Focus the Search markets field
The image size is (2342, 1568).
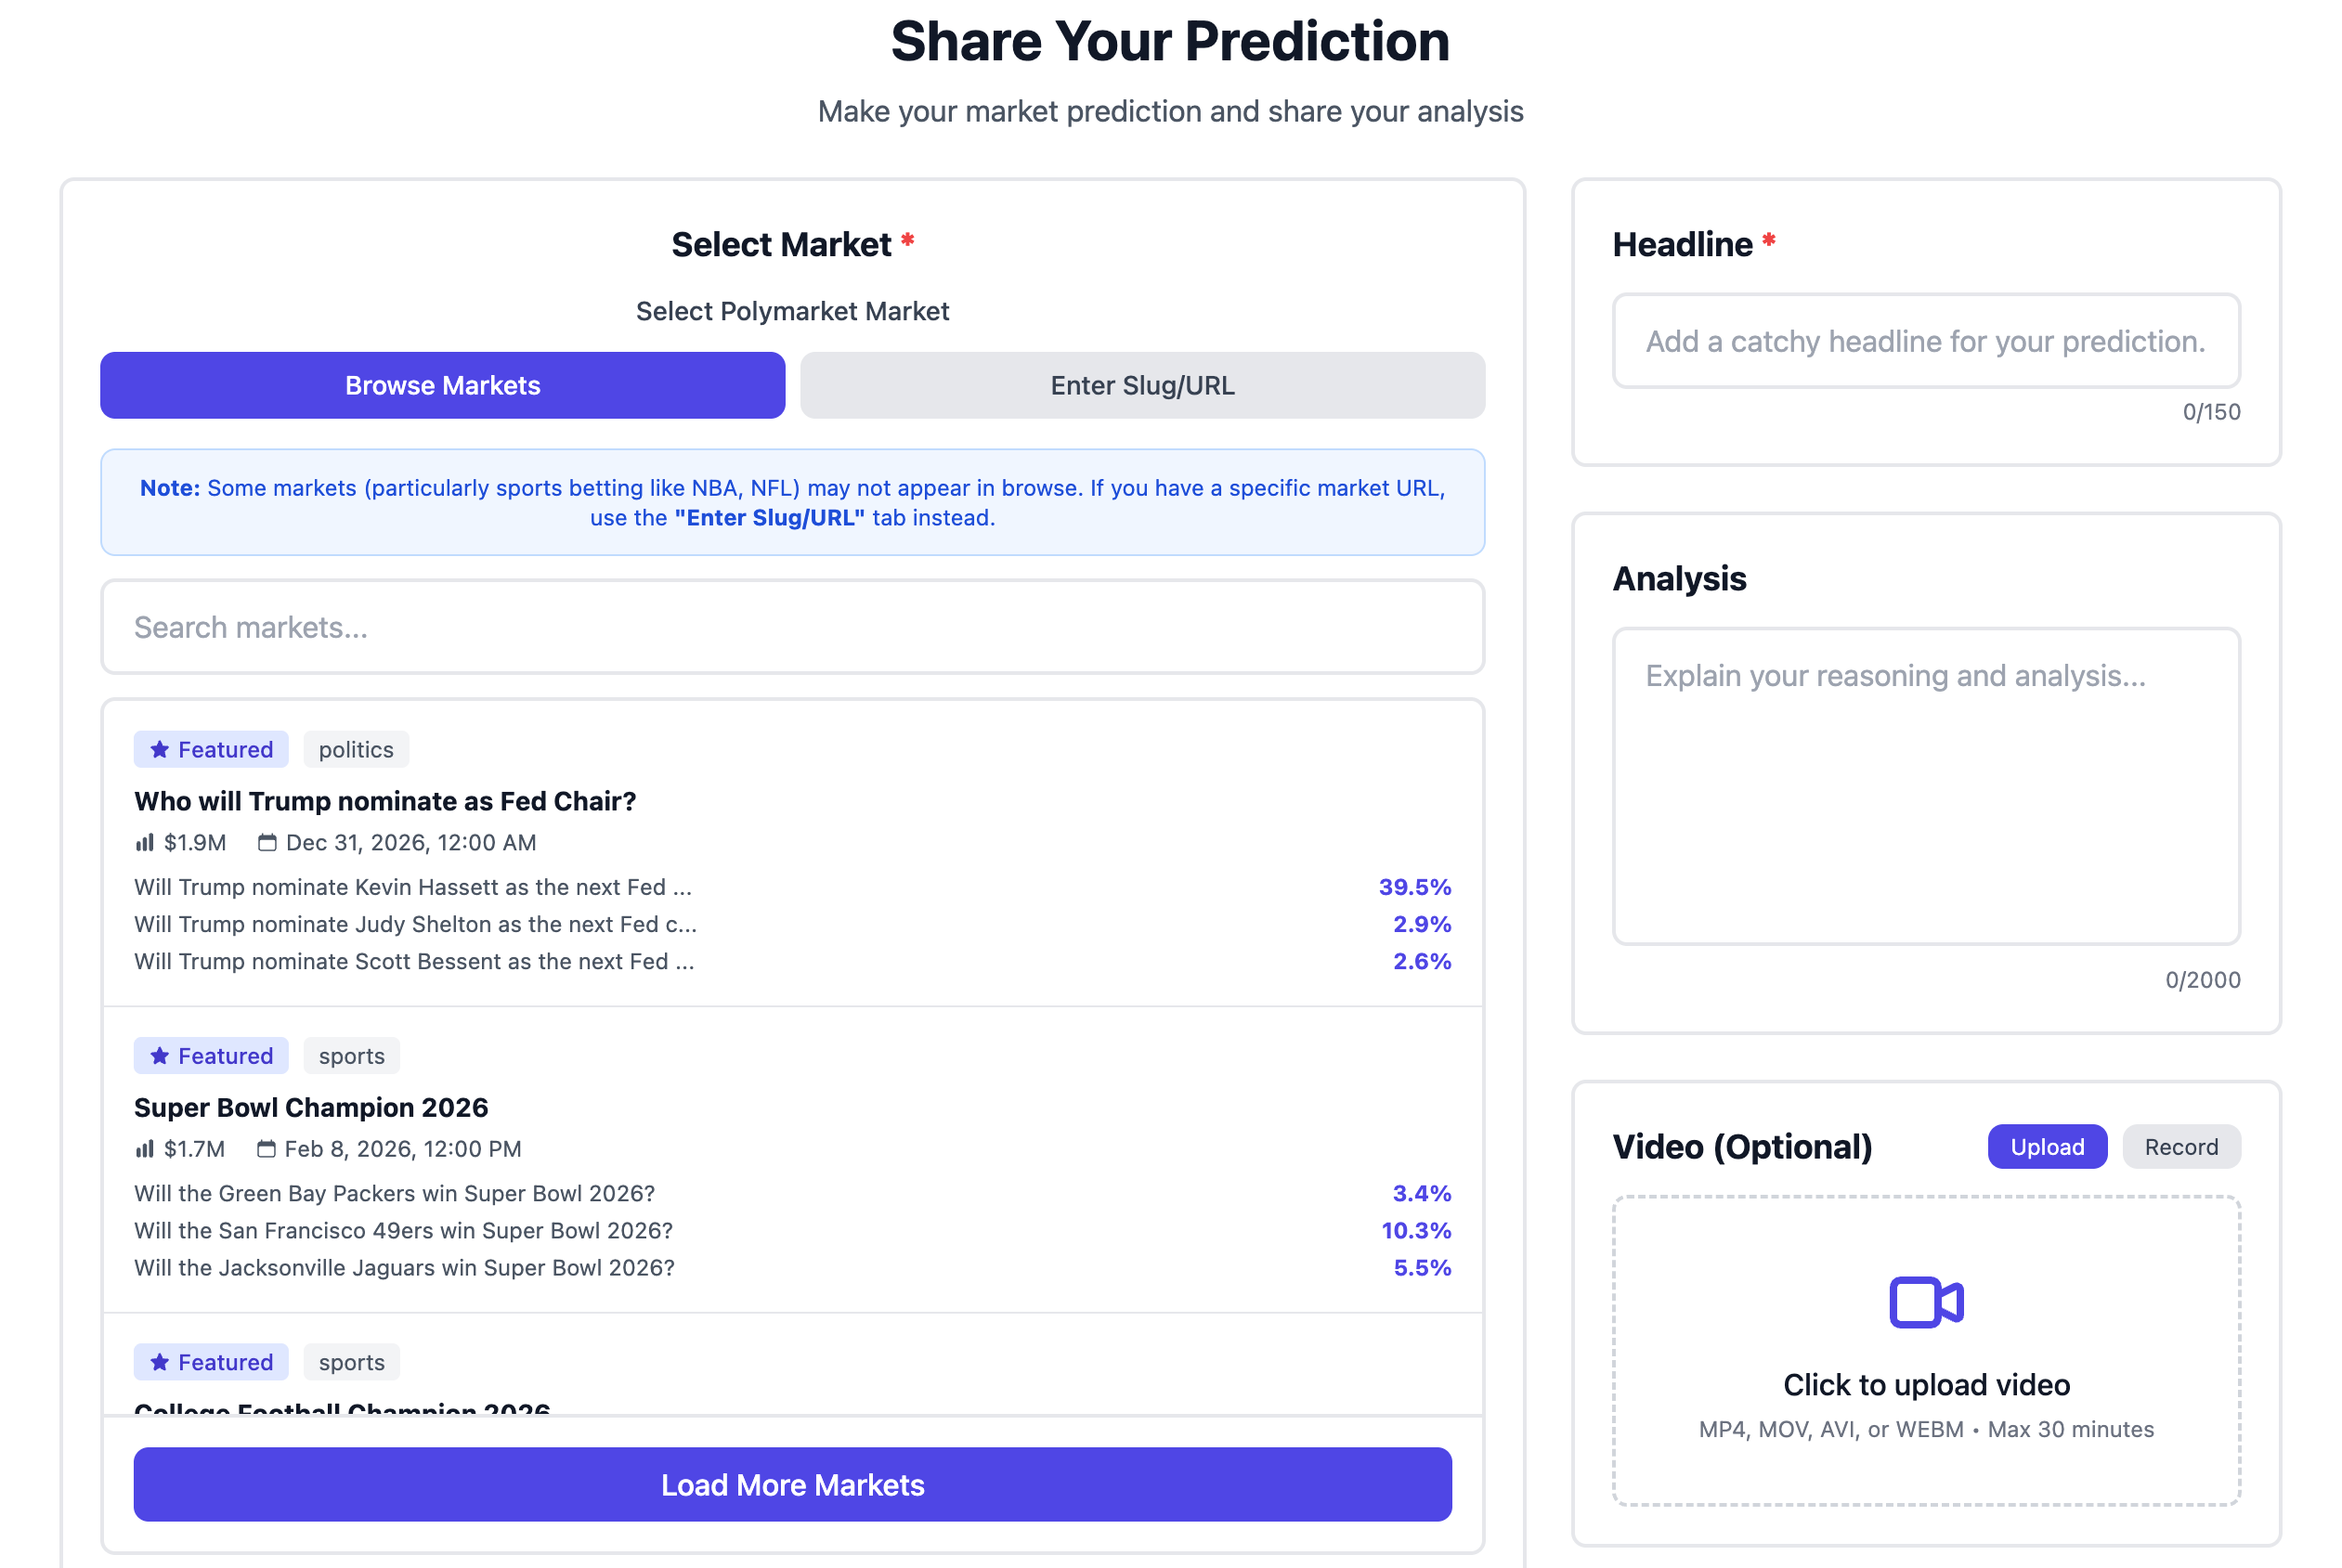point(792,627)
